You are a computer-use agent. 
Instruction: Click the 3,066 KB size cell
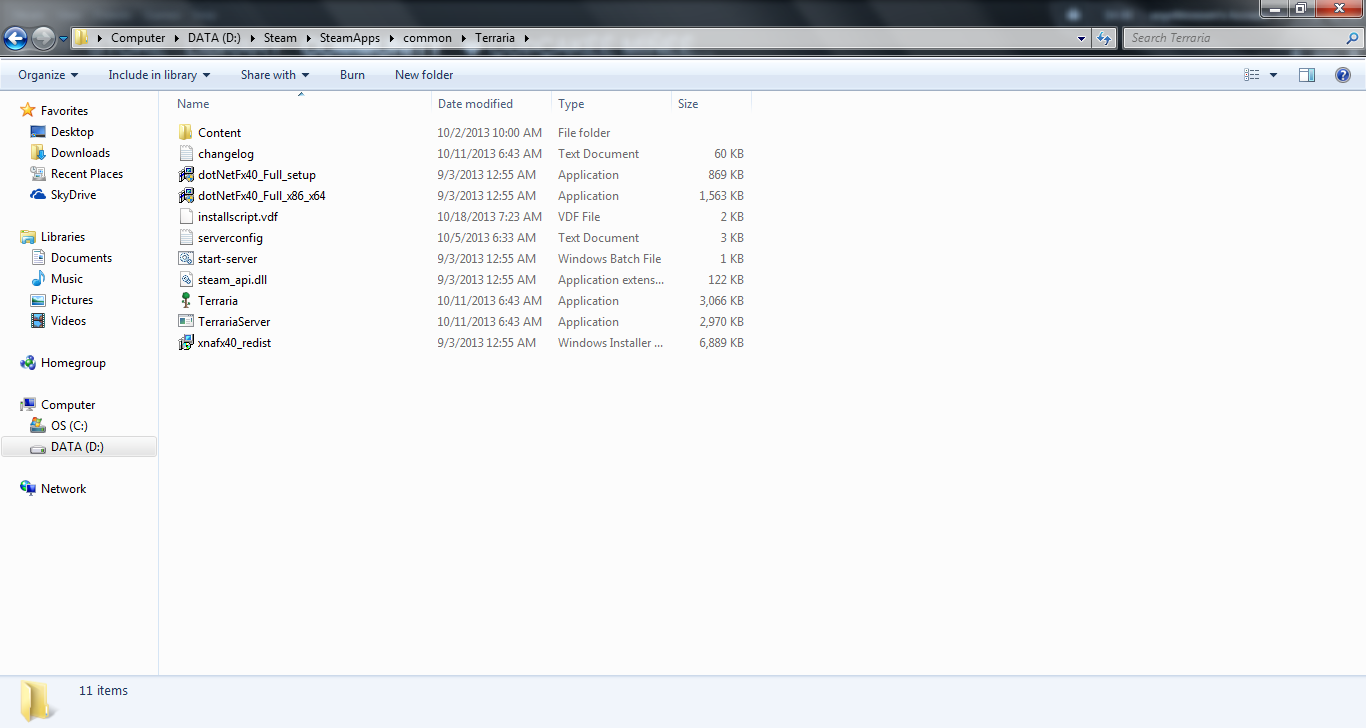tap(723, 301)
